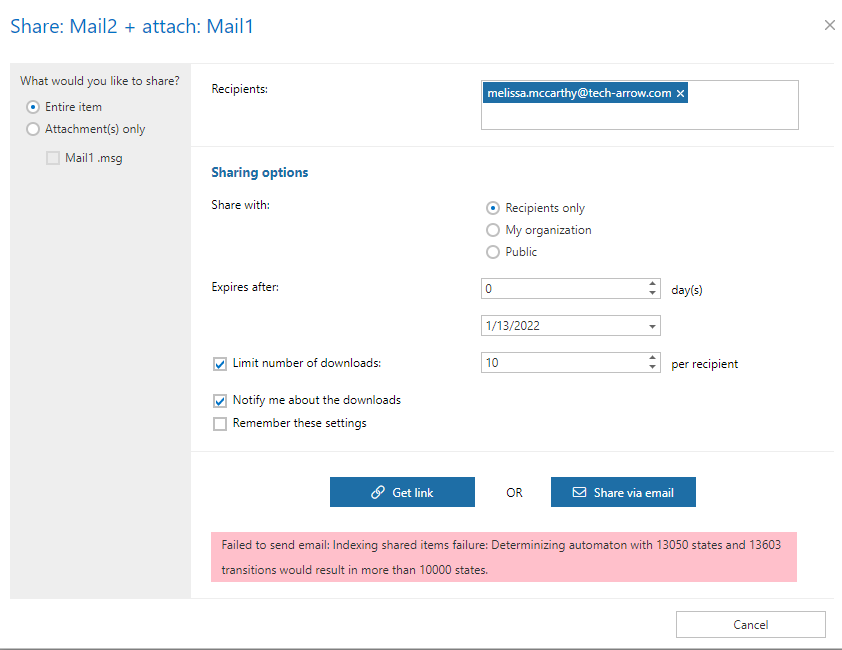
Task: Click inside the Recipients input box
Action: tap(640, 115)
